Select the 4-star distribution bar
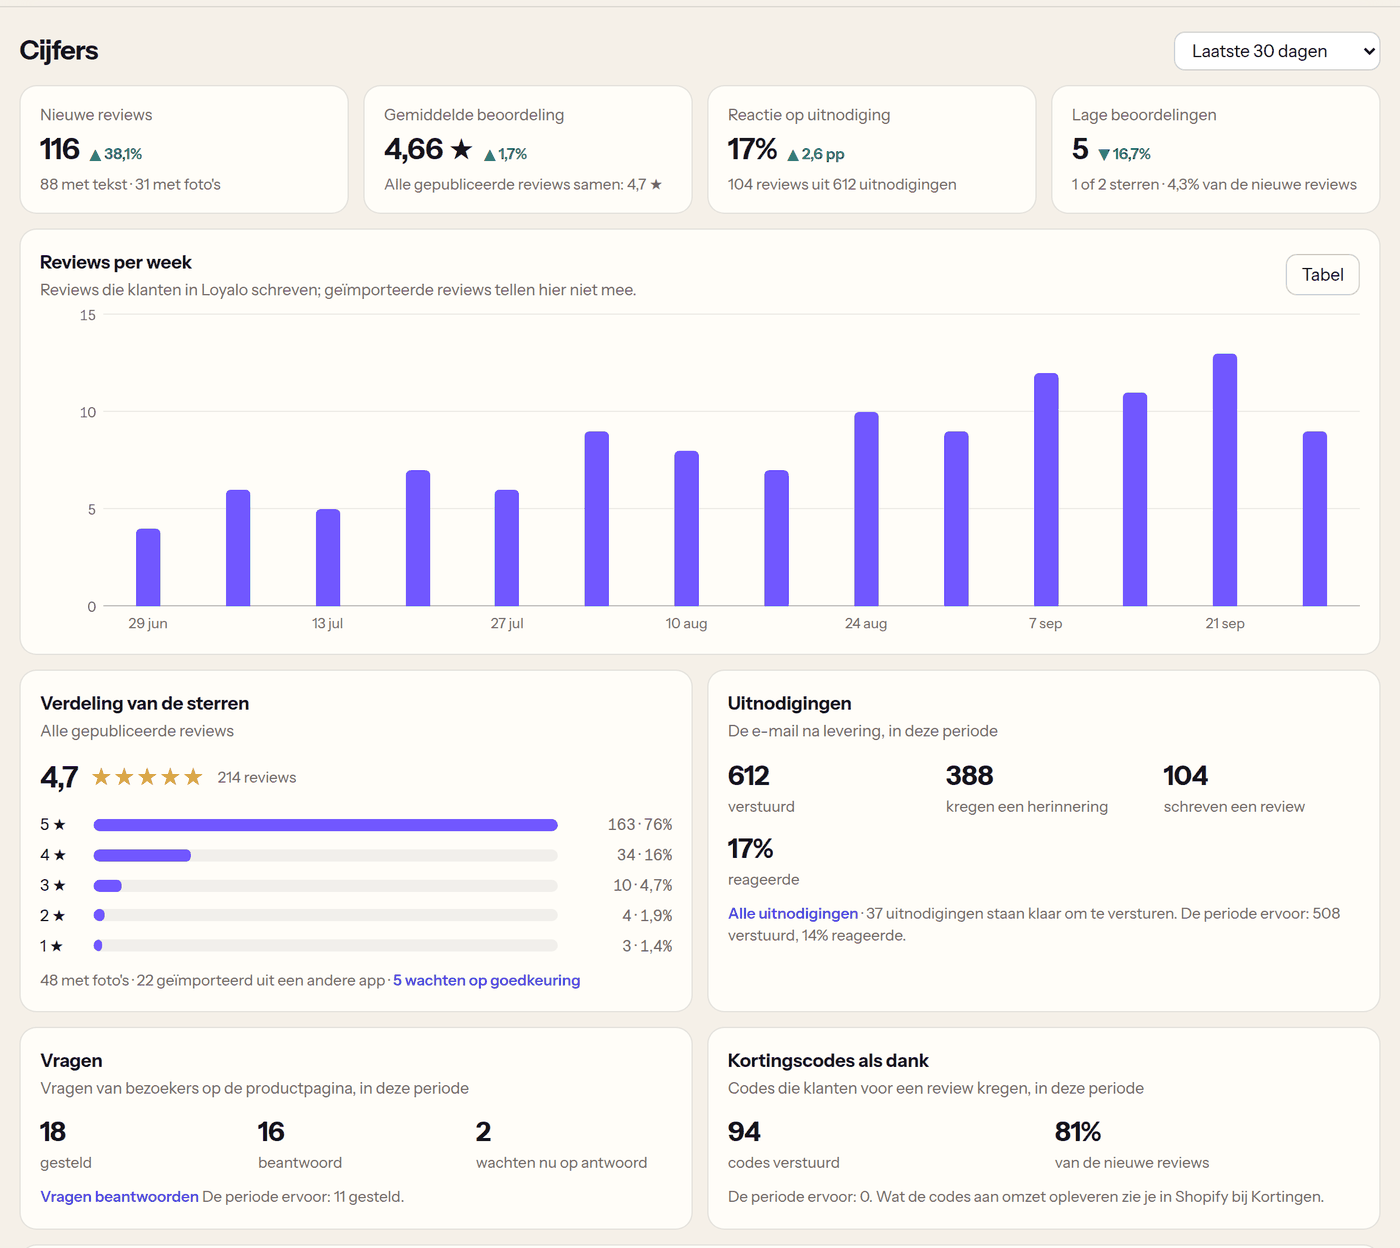Viewport: 1400px width, 1248px height. (325, 855)
